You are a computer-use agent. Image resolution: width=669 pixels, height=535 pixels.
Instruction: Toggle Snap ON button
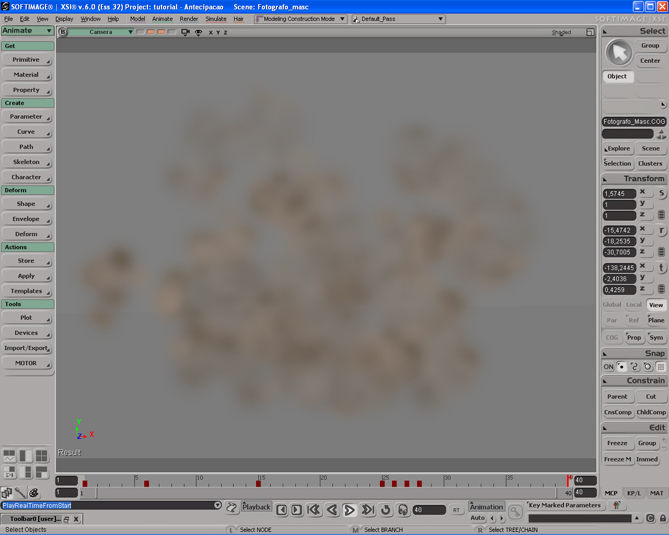[608, 367]
